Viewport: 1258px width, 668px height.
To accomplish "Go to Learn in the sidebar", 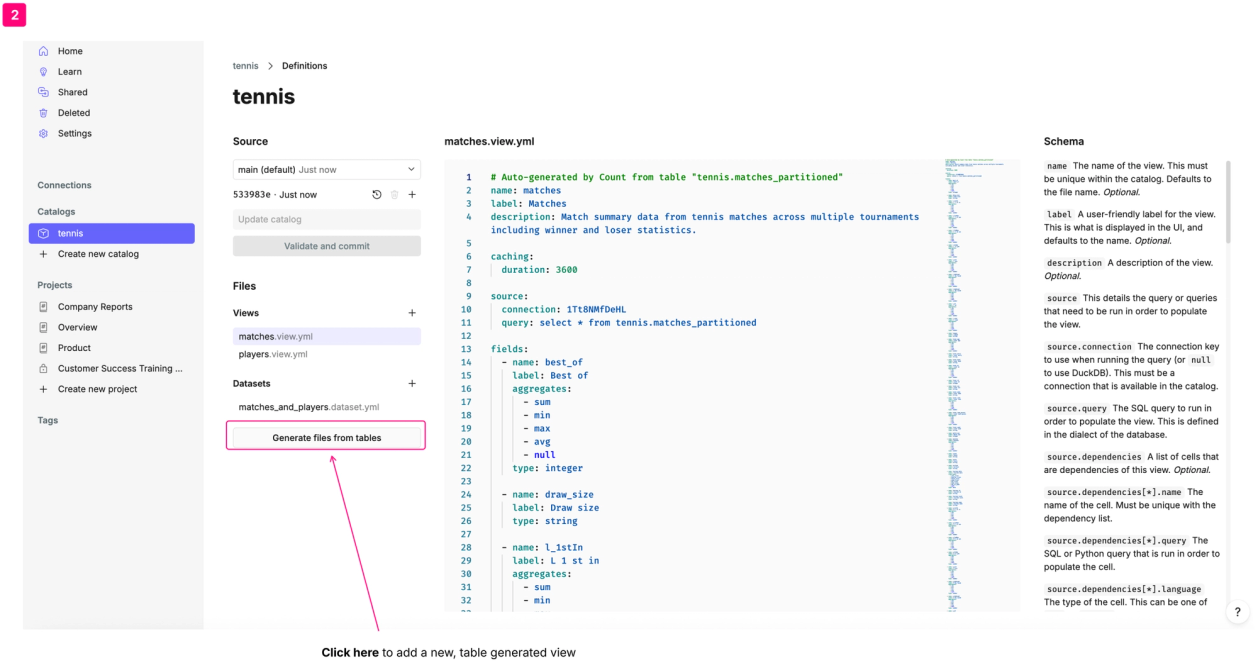I will 70,72.
